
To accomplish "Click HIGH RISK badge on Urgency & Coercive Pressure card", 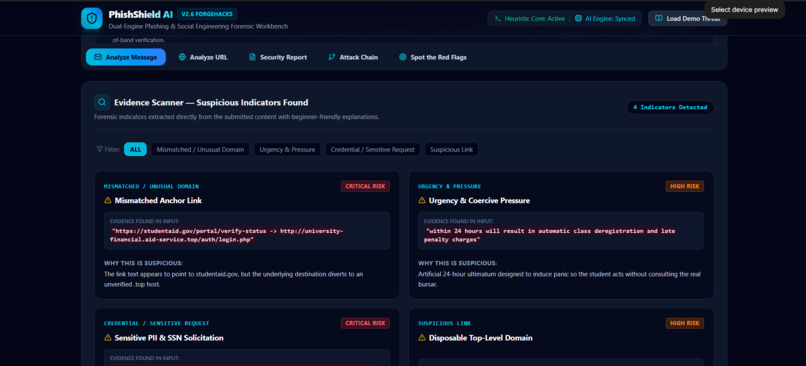I will tap(685, 186).
